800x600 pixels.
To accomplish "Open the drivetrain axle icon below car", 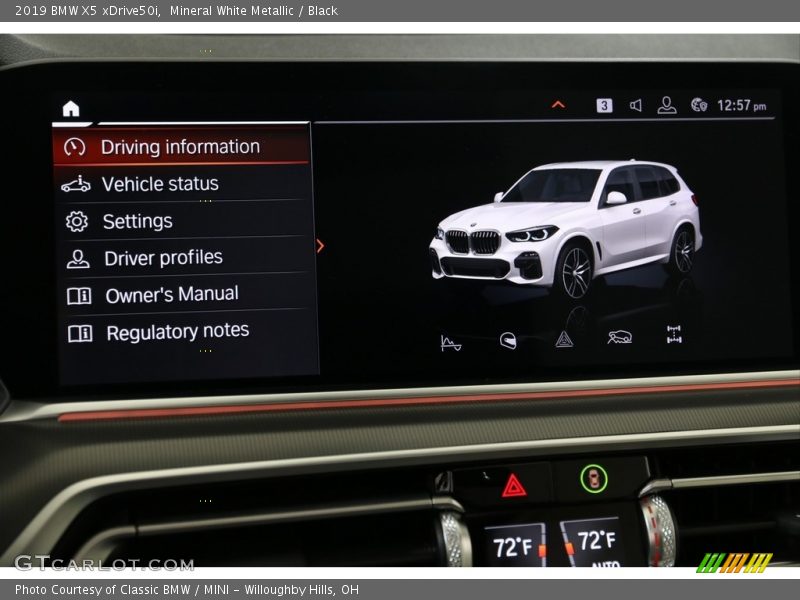I will tap(674, 334).
